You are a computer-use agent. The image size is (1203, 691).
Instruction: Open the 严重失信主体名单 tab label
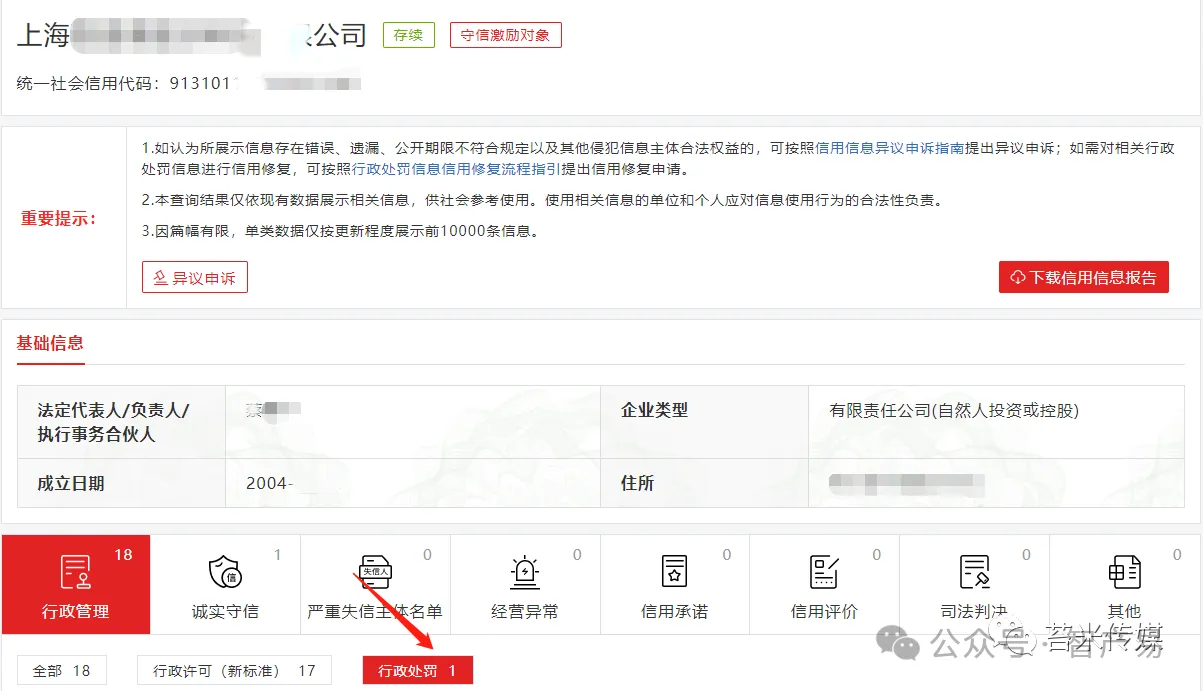point(375,611)
